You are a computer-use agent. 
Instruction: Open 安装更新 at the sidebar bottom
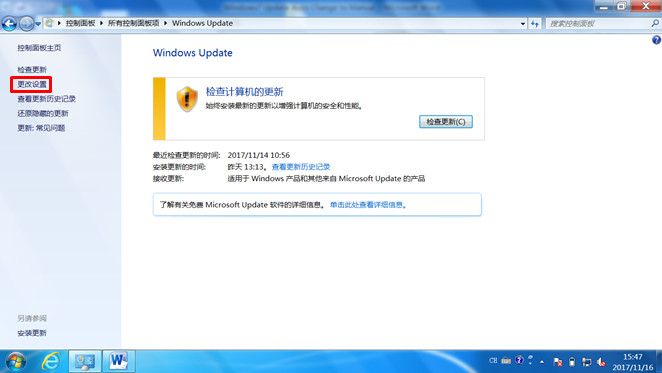pos(32,333)
